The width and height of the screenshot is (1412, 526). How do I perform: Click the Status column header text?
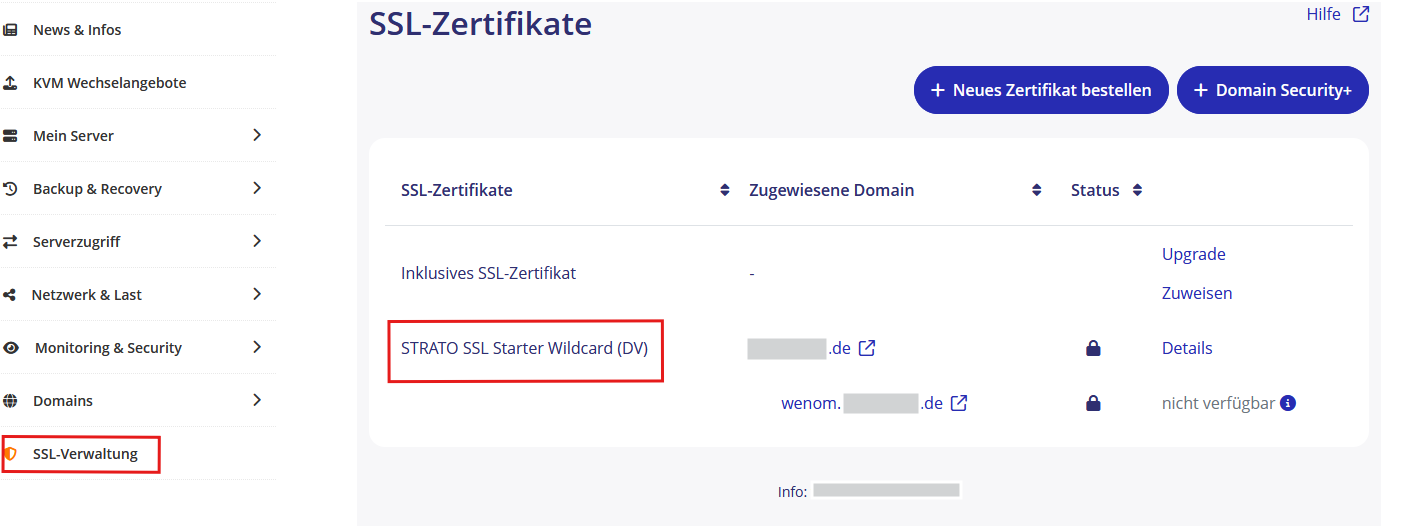[1095, 190]
